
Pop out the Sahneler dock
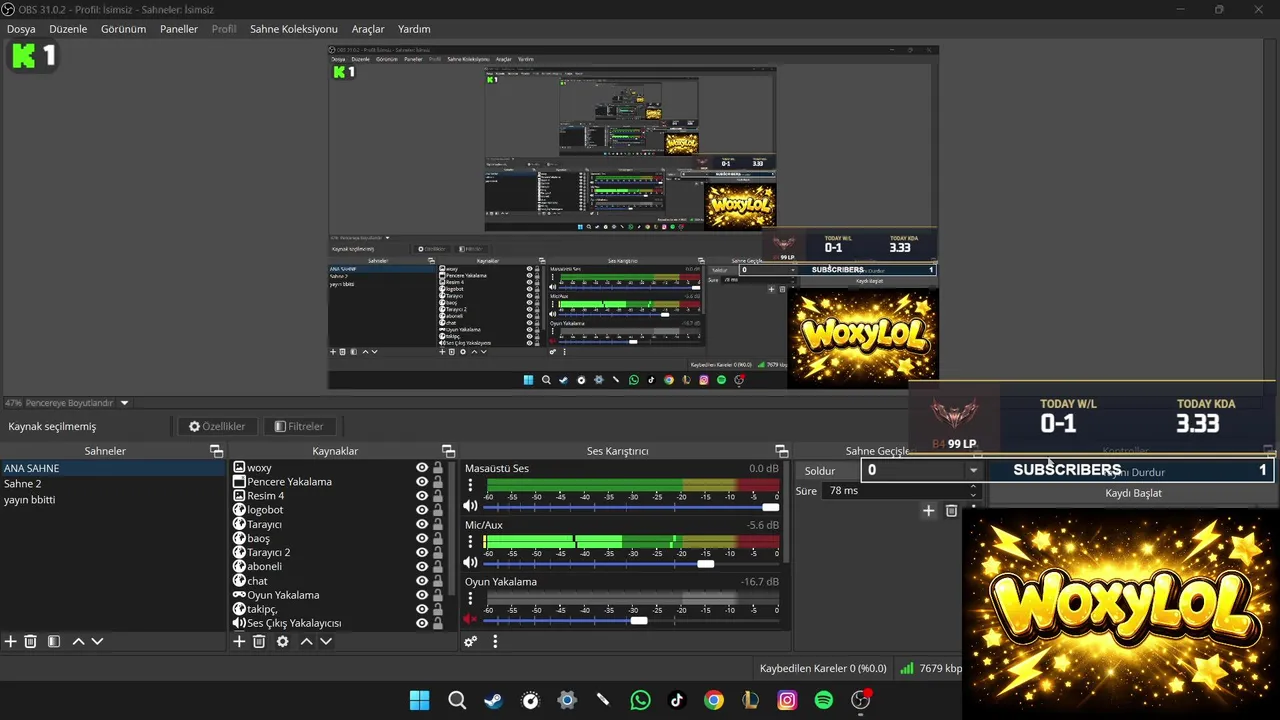216,451
